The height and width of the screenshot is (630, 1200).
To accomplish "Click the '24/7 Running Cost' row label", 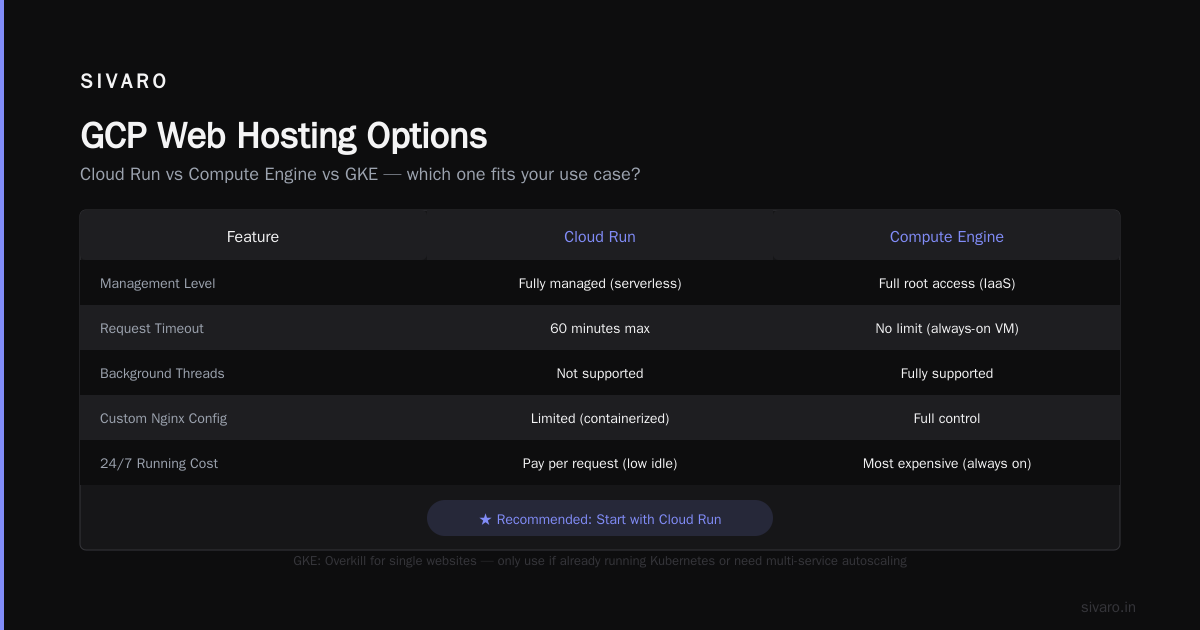I will click(x=159, y=463).
